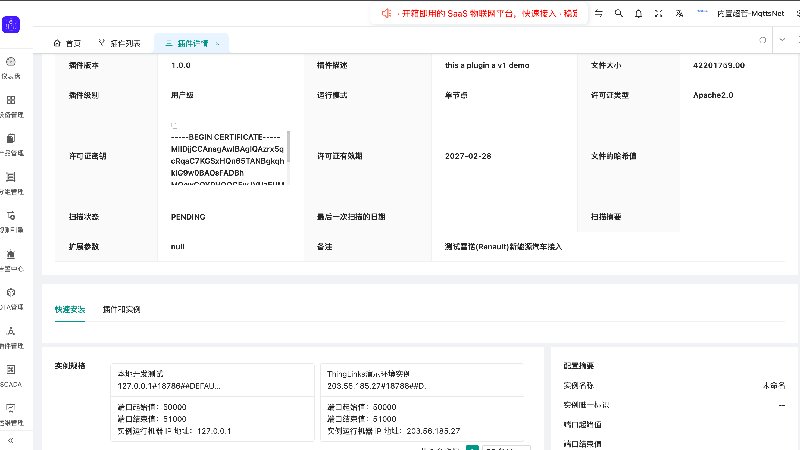Click the scrolling SaaS announcement text
This screenshot has width=800, height=450.
pyautogui.click(x=489, y=14)
